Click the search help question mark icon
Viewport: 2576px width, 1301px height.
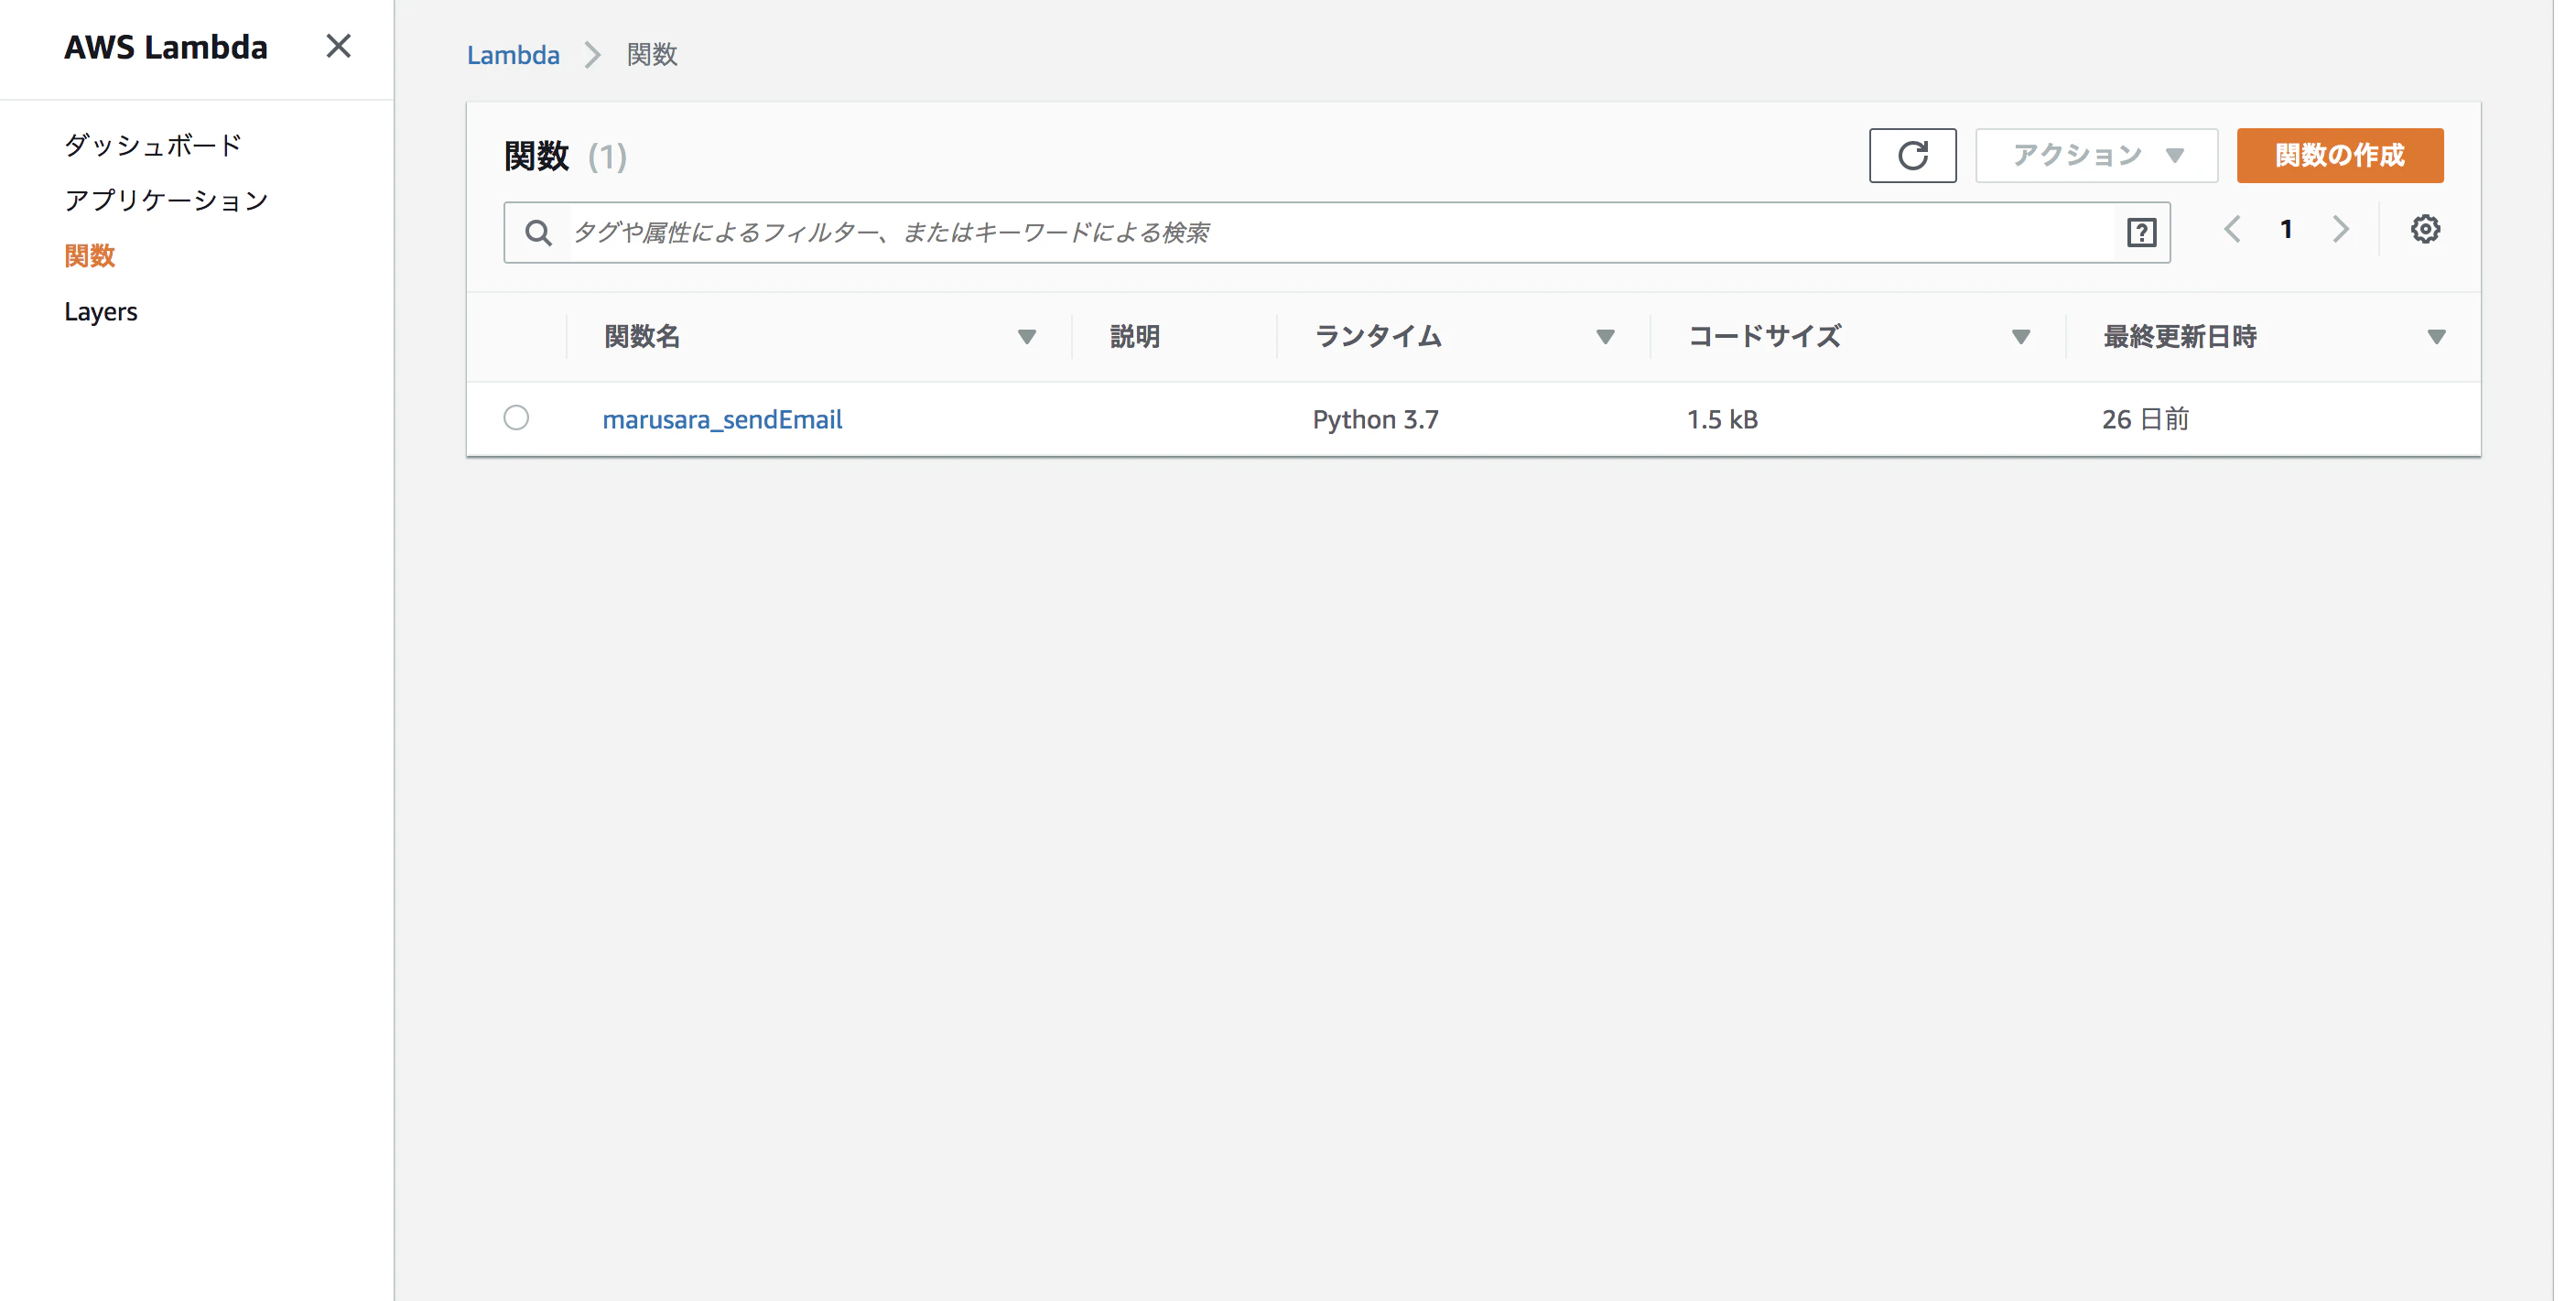(2140, 233)
